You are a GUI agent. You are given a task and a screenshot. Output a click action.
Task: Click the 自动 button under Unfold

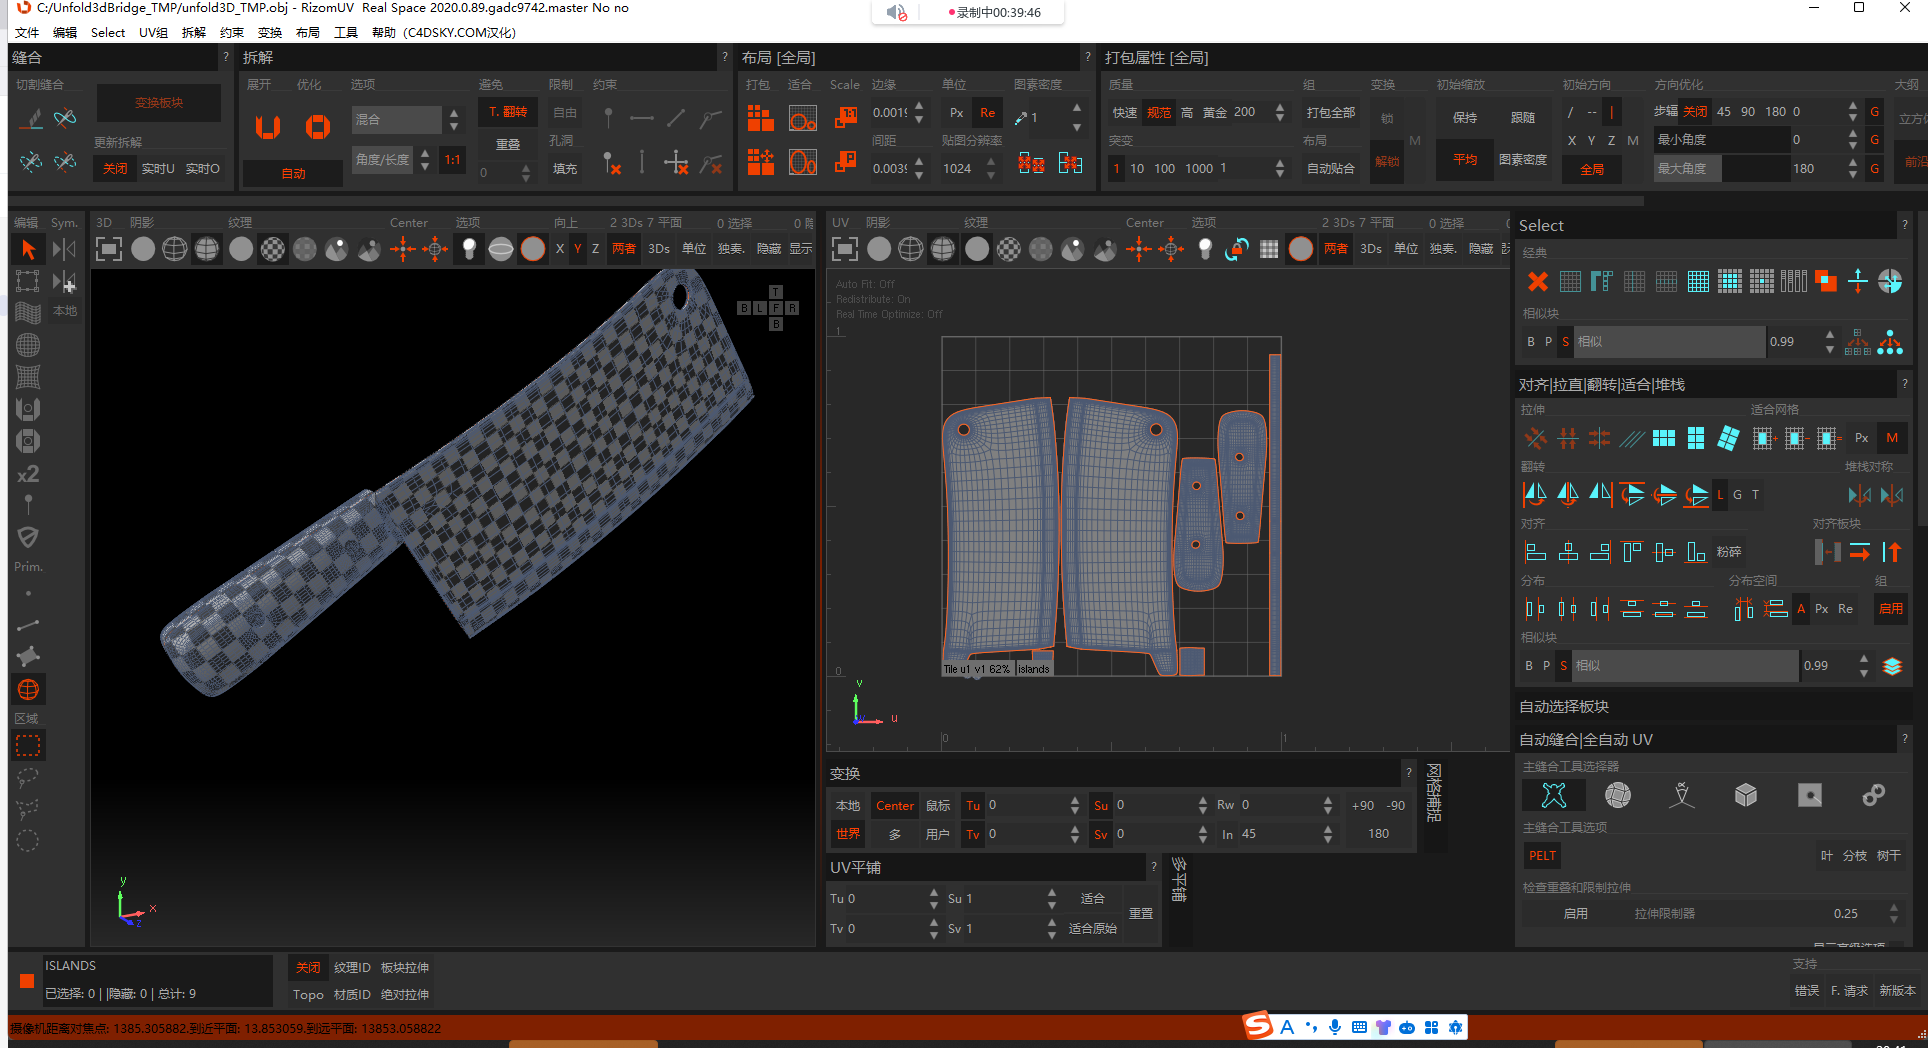[x=293, y=174]
